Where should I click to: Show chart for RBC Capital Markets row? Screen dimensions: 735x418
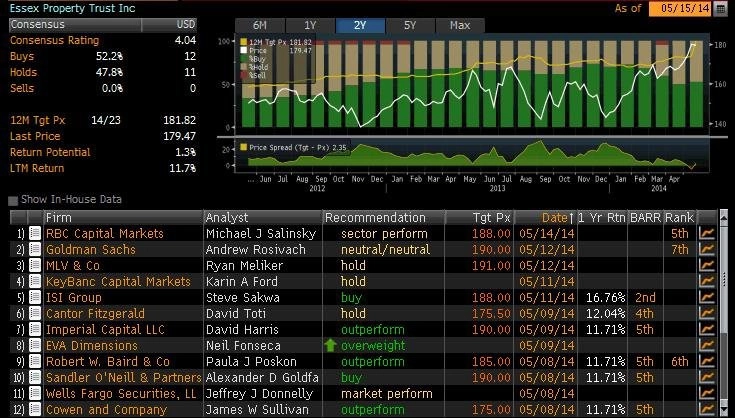[x=706, y=233]
